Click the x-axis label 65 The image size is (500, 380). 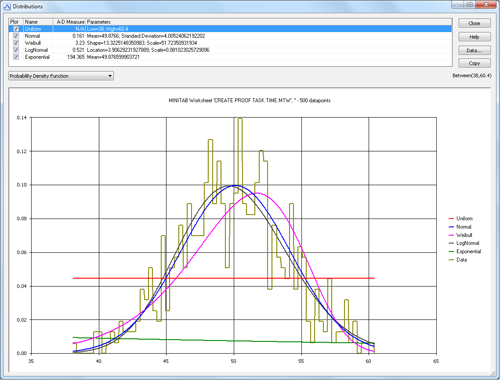[x=436, y=361]
